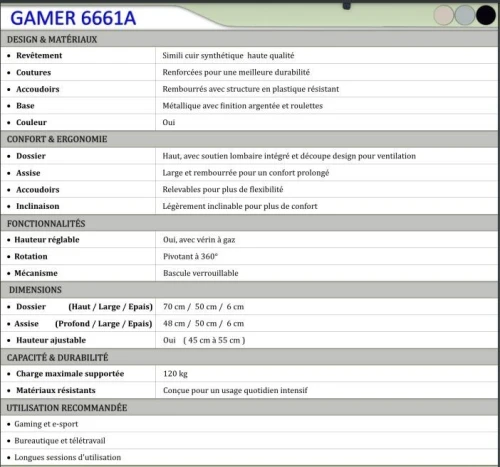Click '70 cm / 50 cm / 6 cm' value

point(203,307)
